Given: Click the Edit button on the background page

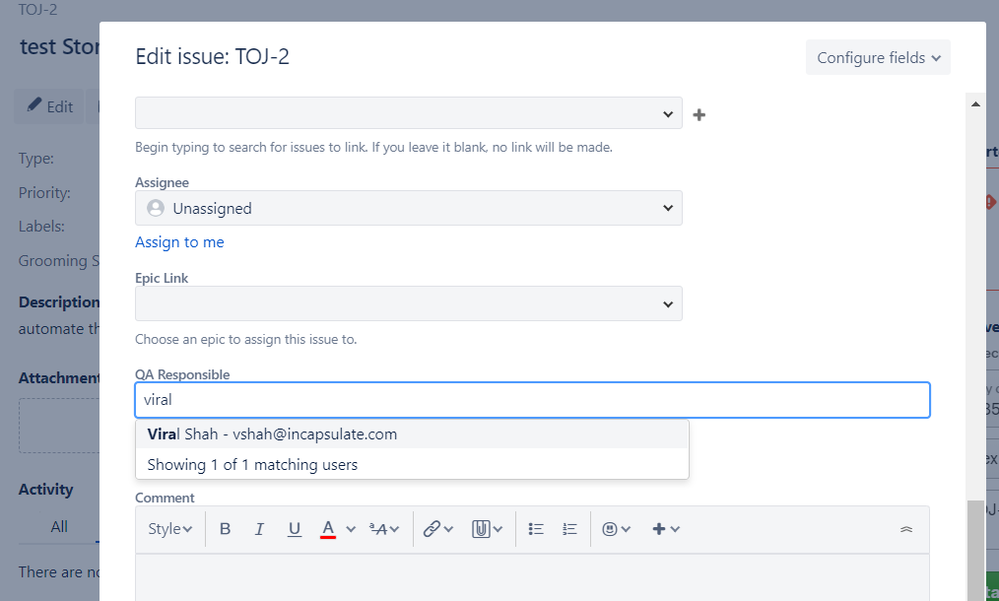Looking at the screenshot, I should pos(50,106).
